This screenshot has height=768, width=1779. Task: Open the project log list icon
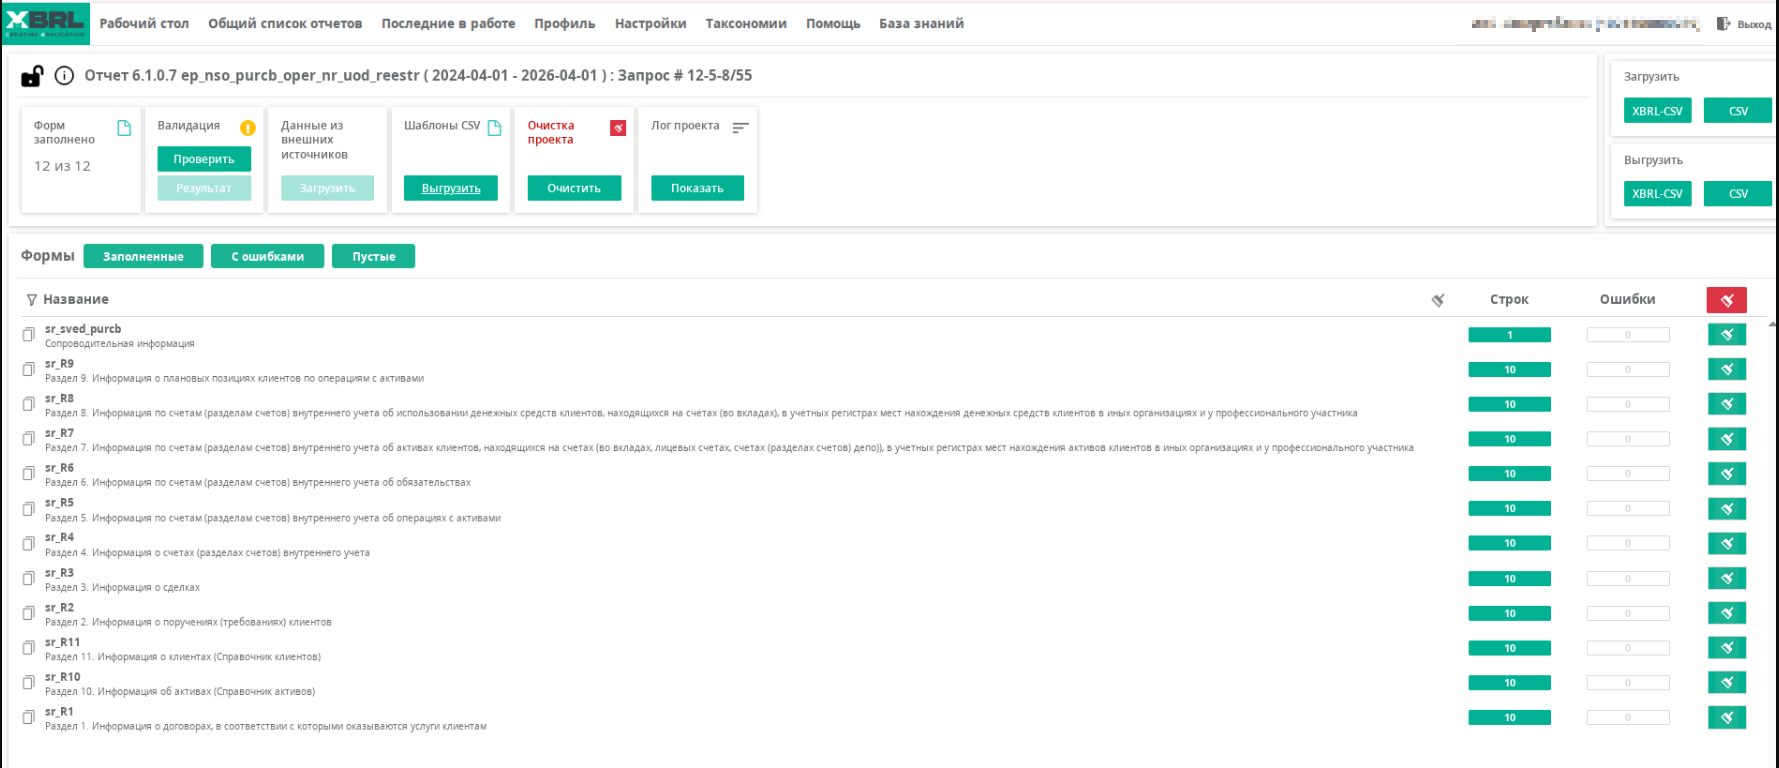(x=740, y=128)
